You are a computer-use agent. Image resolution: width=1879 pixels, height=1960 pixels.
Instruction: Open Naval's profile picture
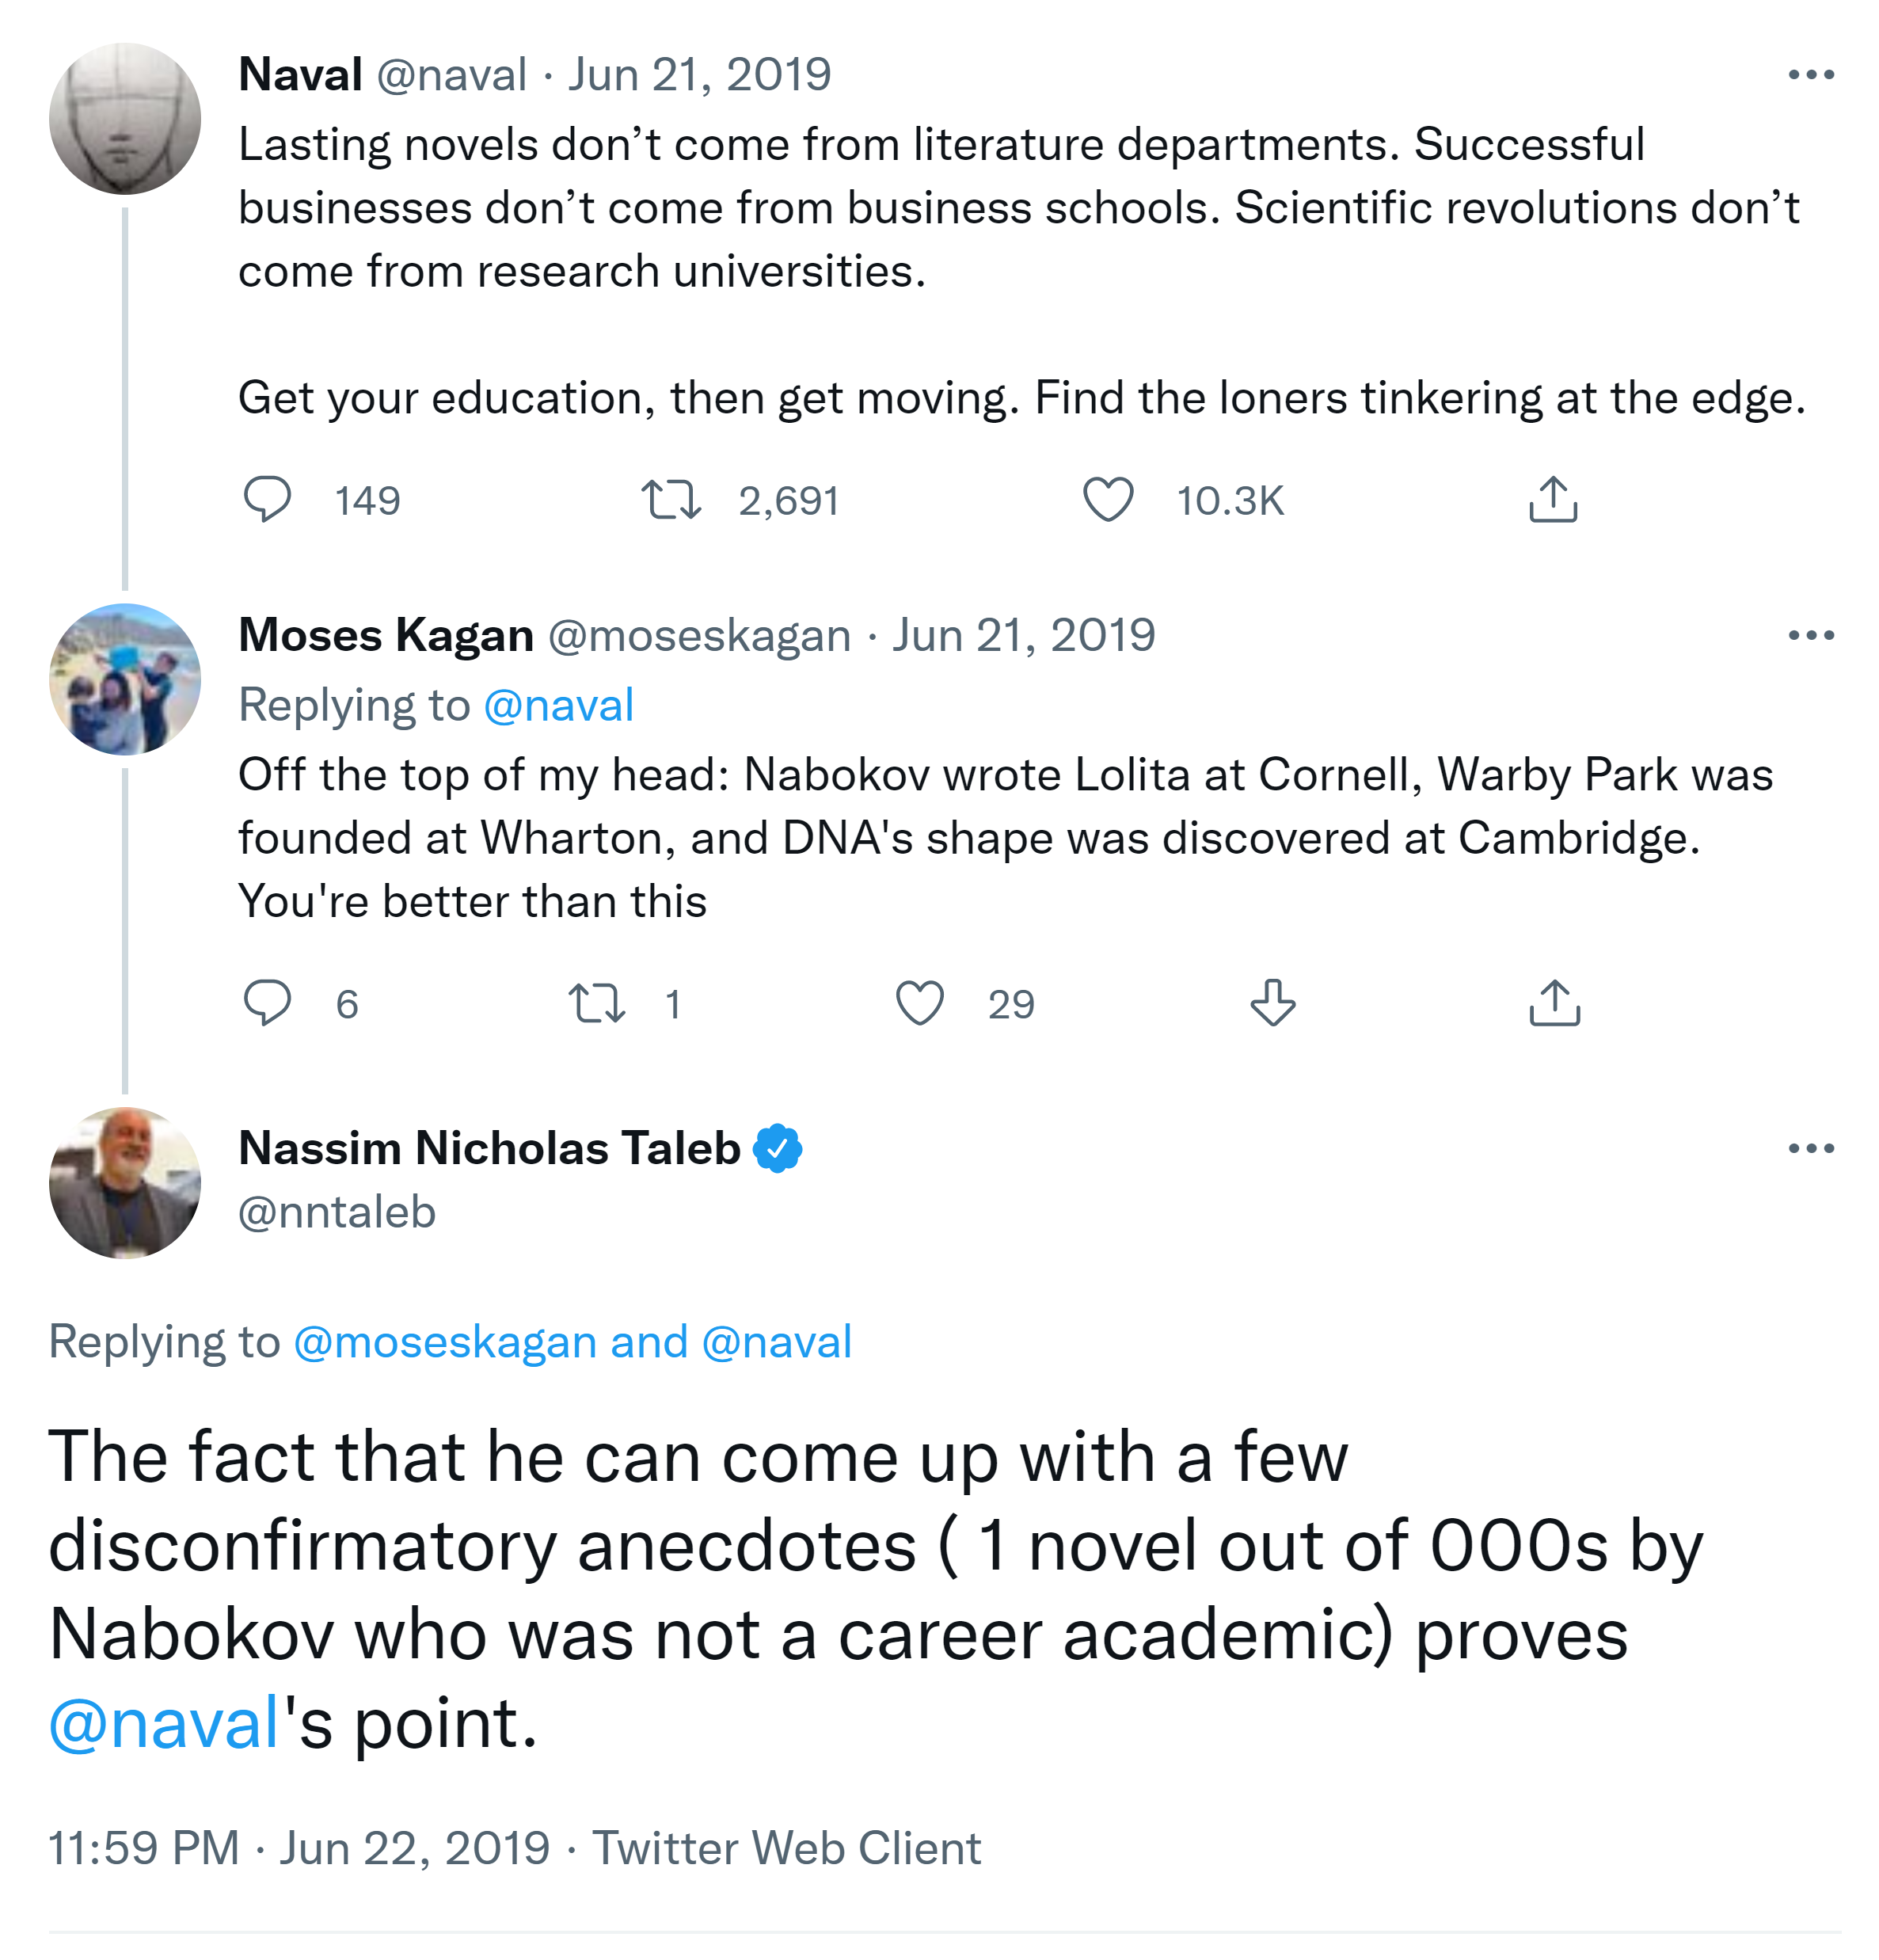coord(125,119)
